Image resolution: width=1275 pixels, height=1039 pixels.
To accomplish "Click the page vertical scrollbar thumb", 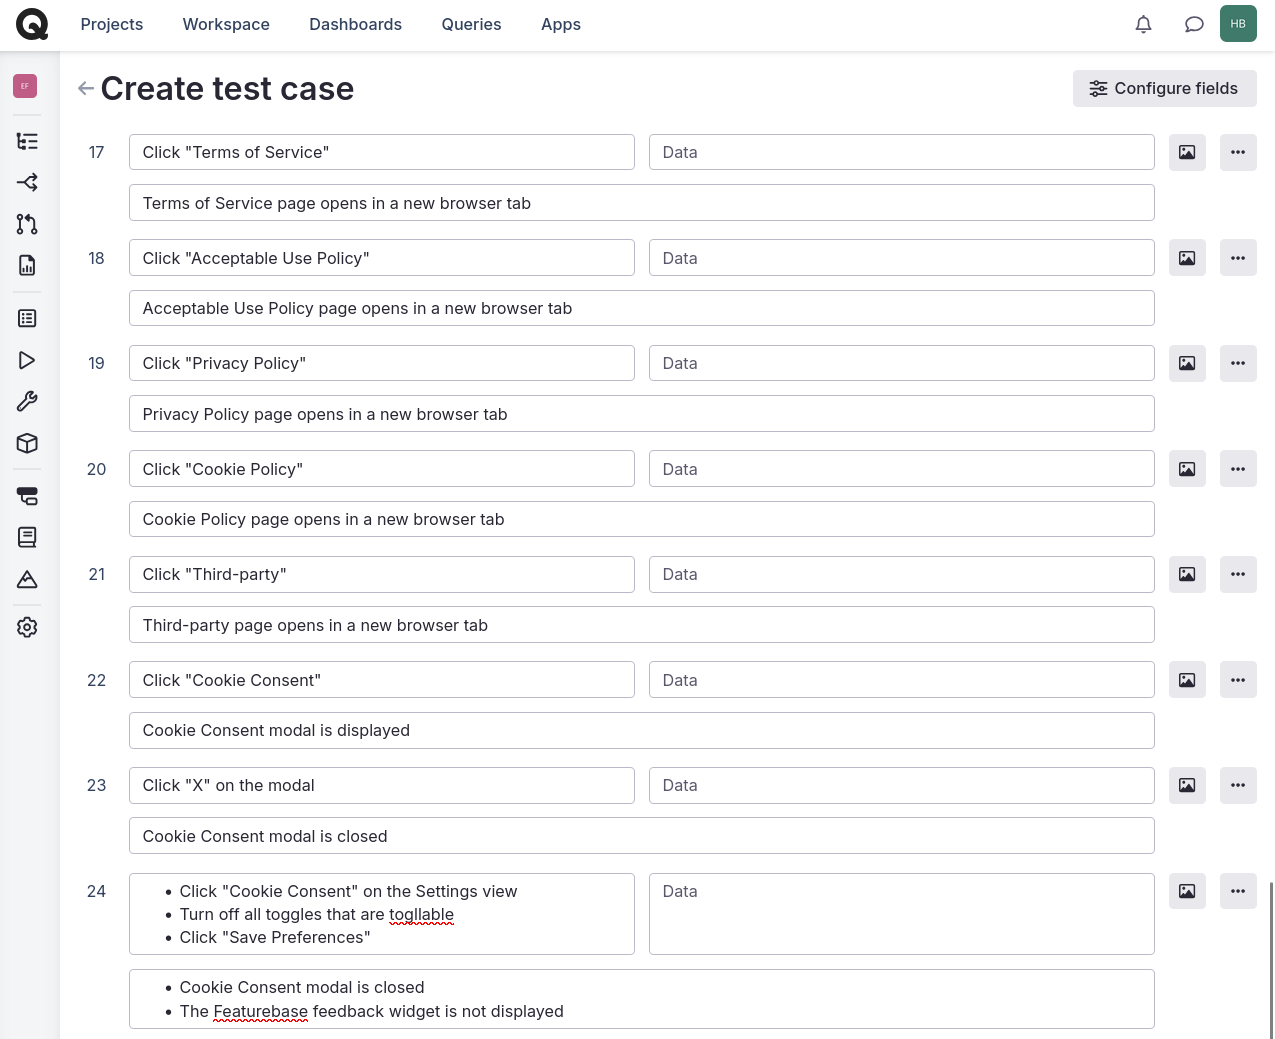I will [x=1271, y=960].
